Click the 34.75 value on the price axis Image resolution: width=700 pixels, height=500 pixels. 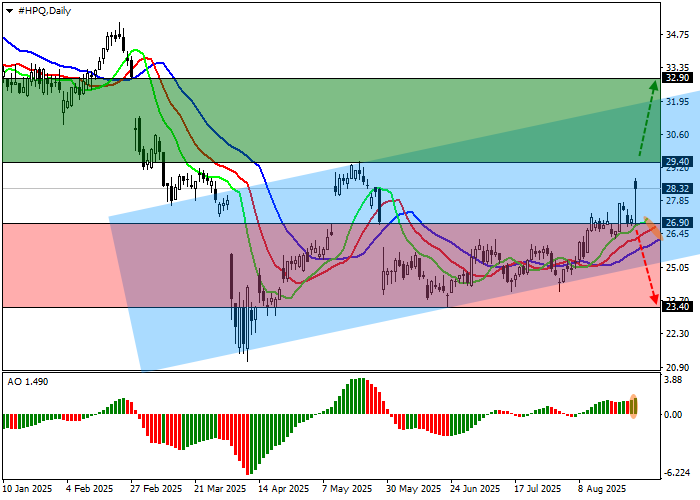pyautogui.click(x=677, y=34)
